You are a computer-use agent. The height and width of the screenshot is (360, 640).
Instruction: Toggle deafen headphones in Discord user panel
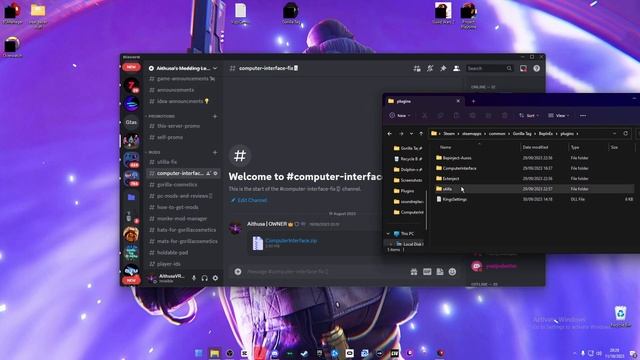pos(204,278)
